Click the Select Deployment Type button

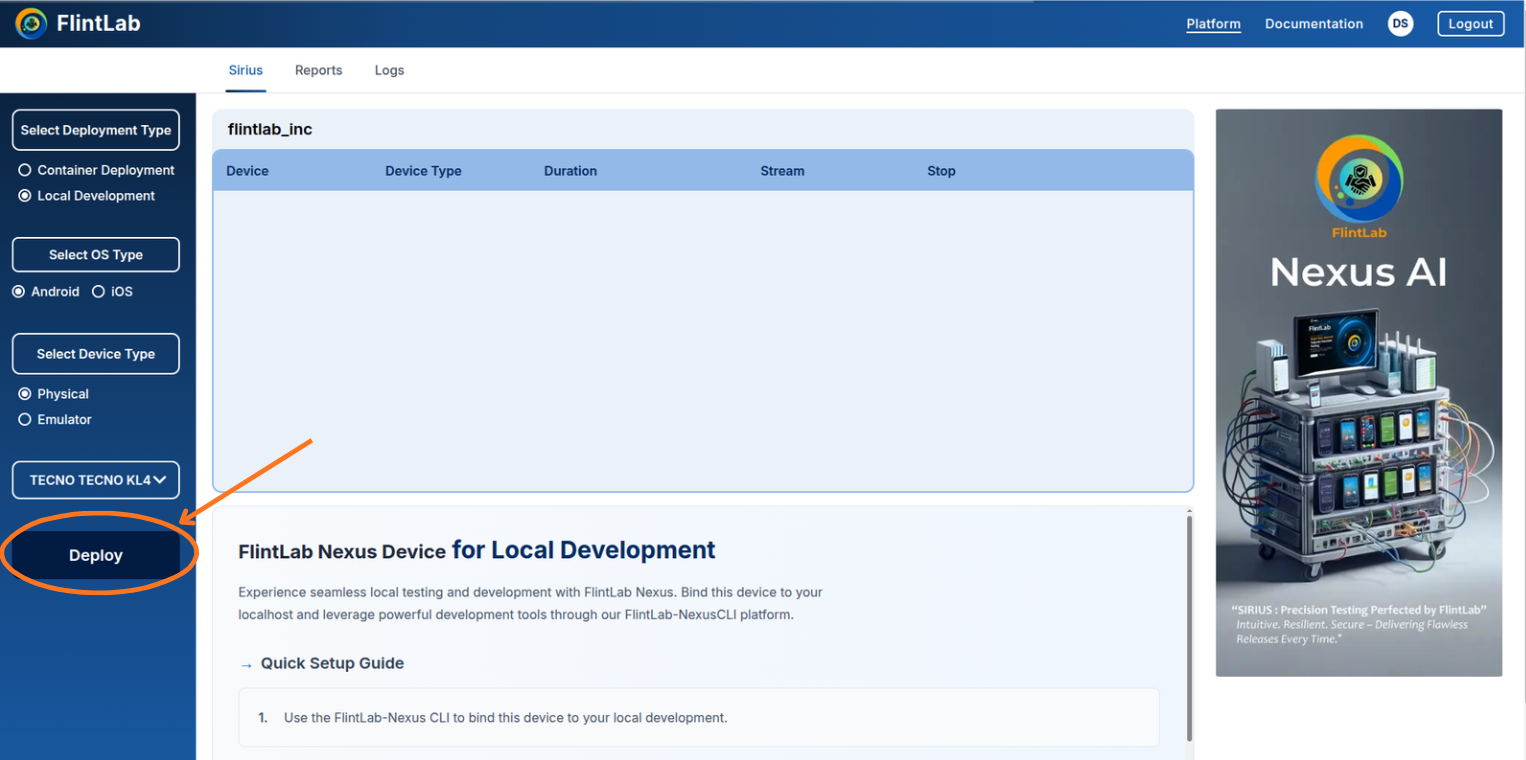click(x=96, y=130)
